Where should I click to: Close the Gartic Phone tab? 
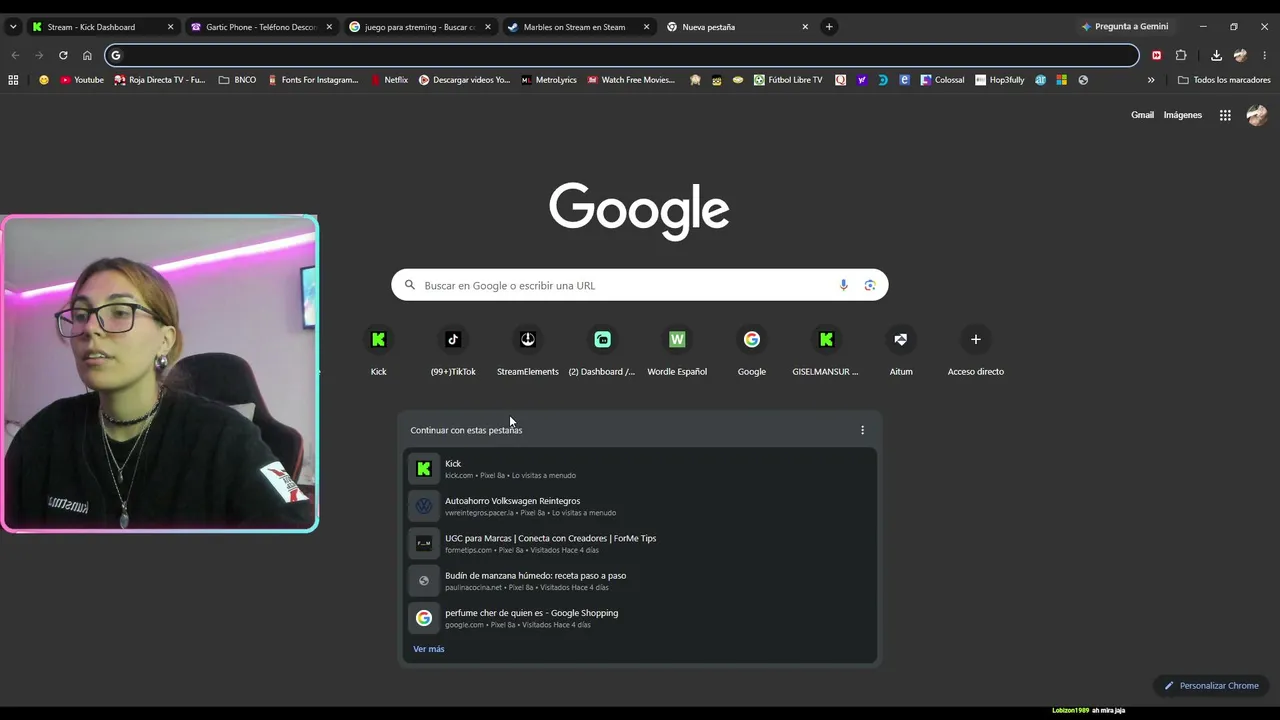(x=329, y=27)
